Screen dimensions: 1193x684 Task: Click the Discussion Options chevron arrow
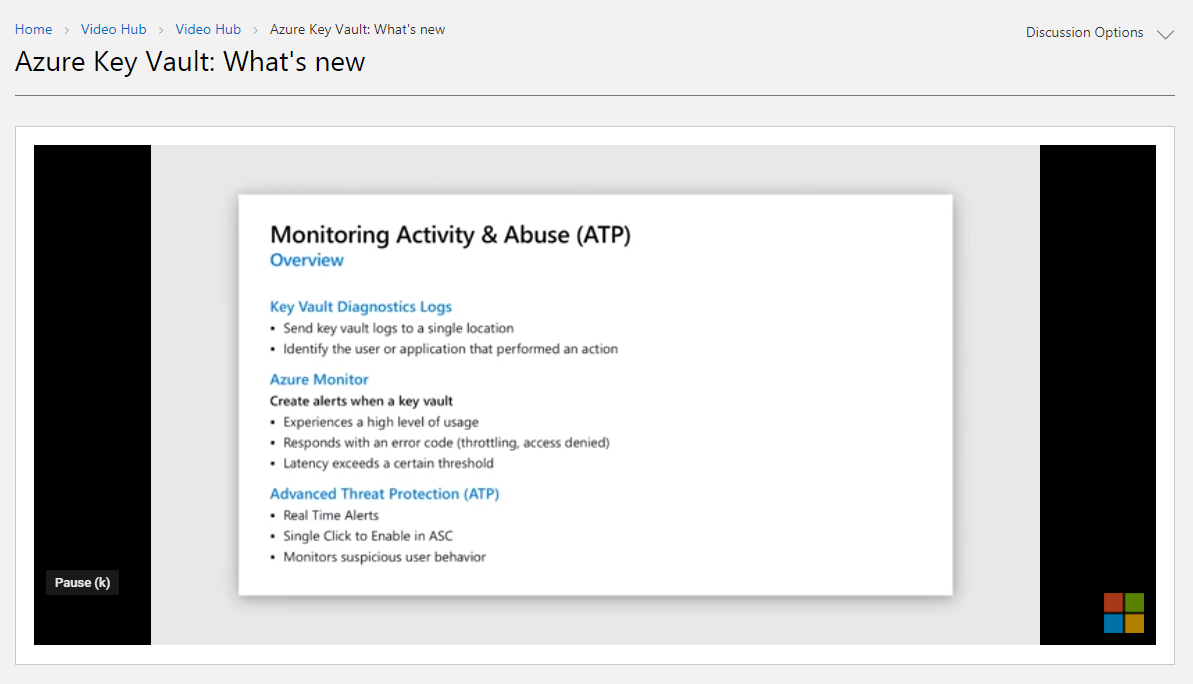(x=1165, y=34)
